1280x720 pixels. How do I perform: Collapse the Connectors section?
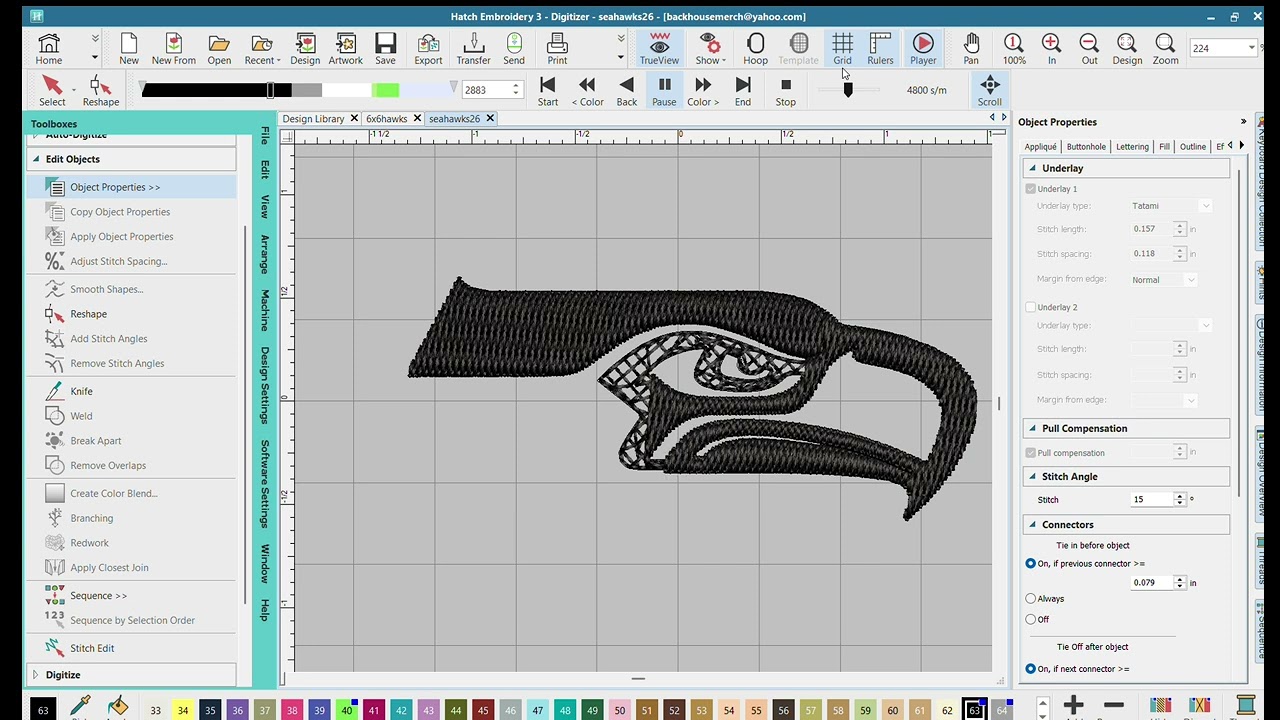(1032, 524)
